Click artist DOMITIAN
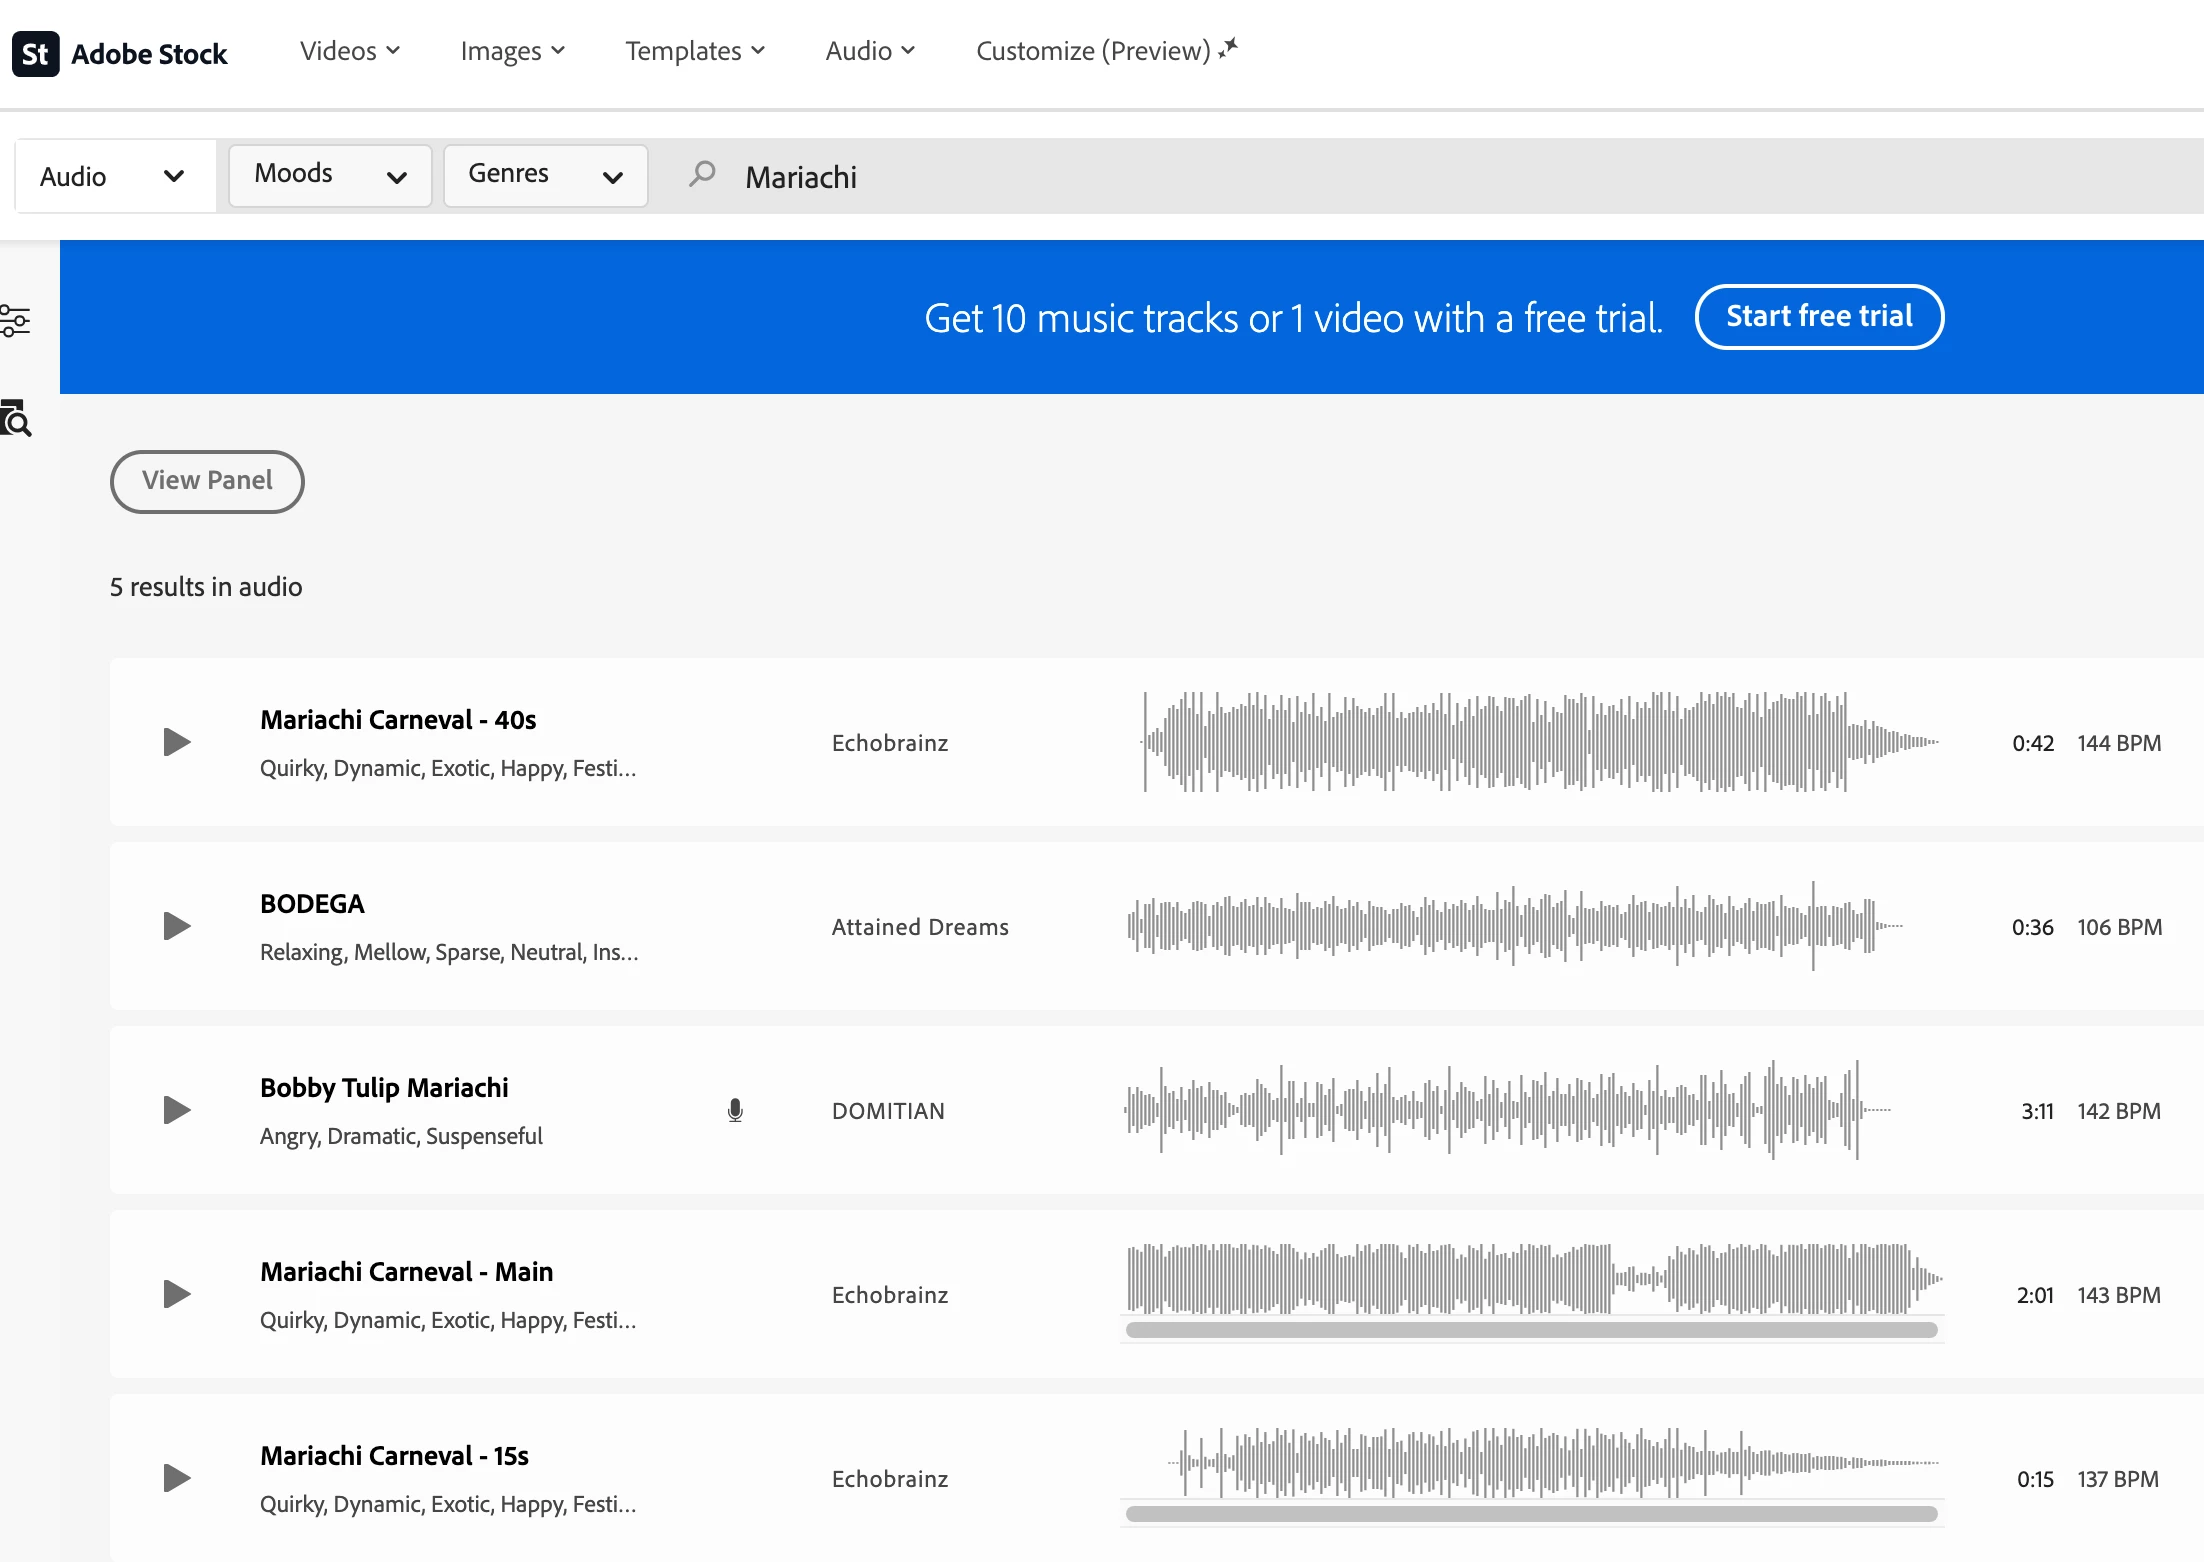The width and height of the screenshot is (2204, 1562). [888, 1111]
